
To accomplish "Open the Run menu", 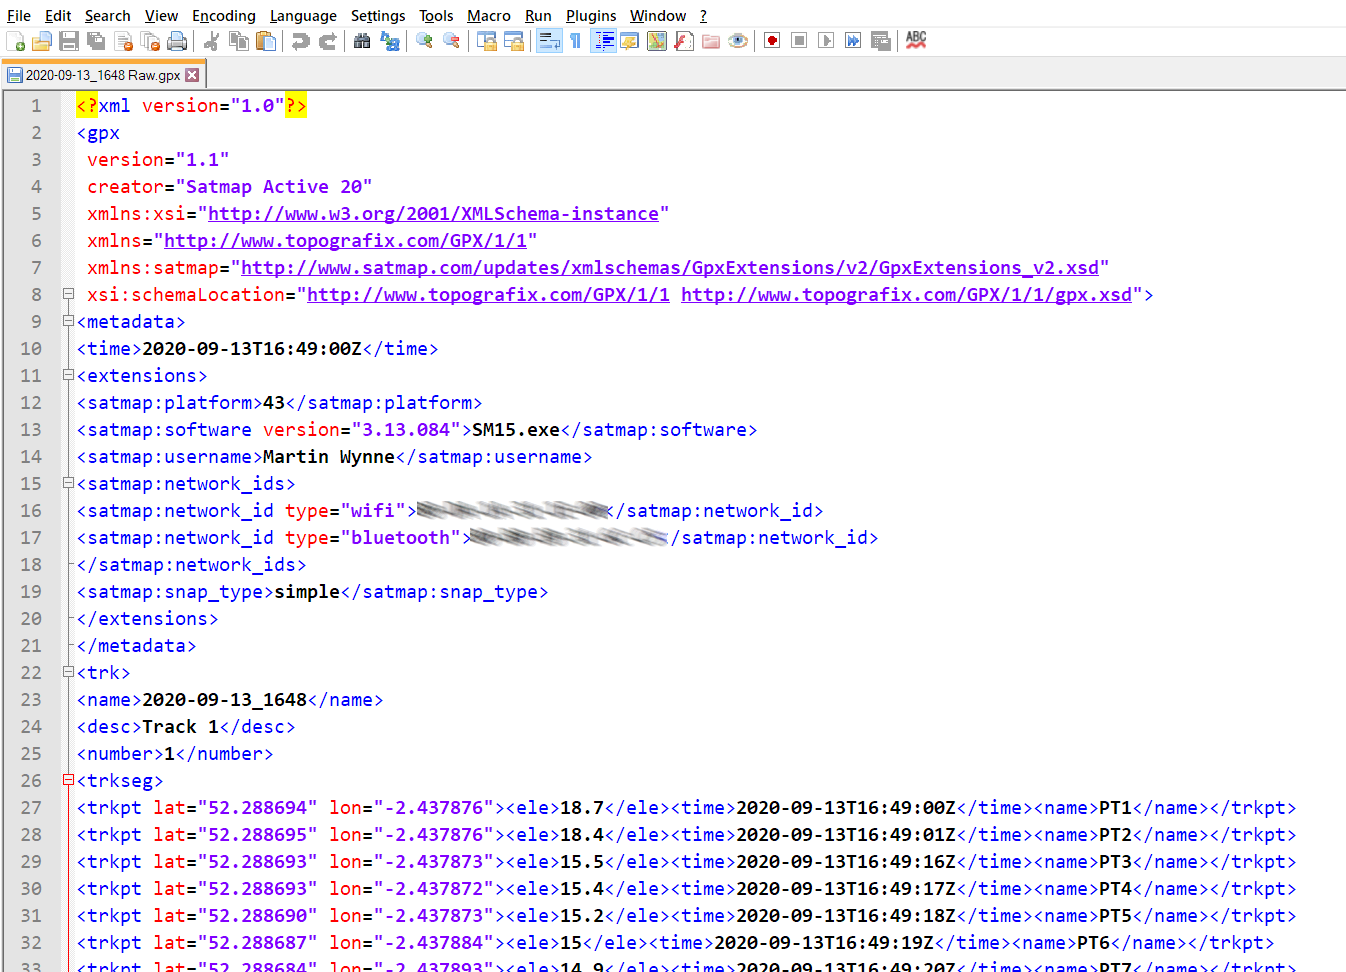I will pos(538,16).
